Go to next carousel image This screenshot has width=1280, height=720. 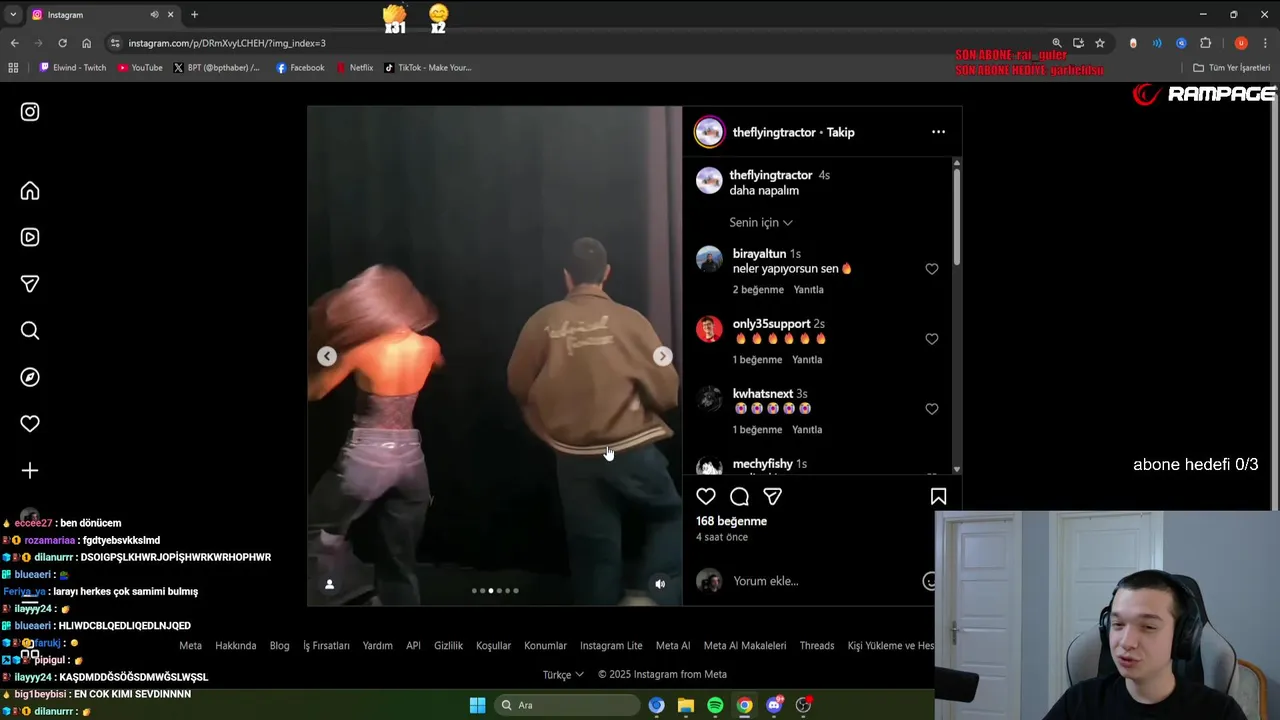tap(662, 356)
